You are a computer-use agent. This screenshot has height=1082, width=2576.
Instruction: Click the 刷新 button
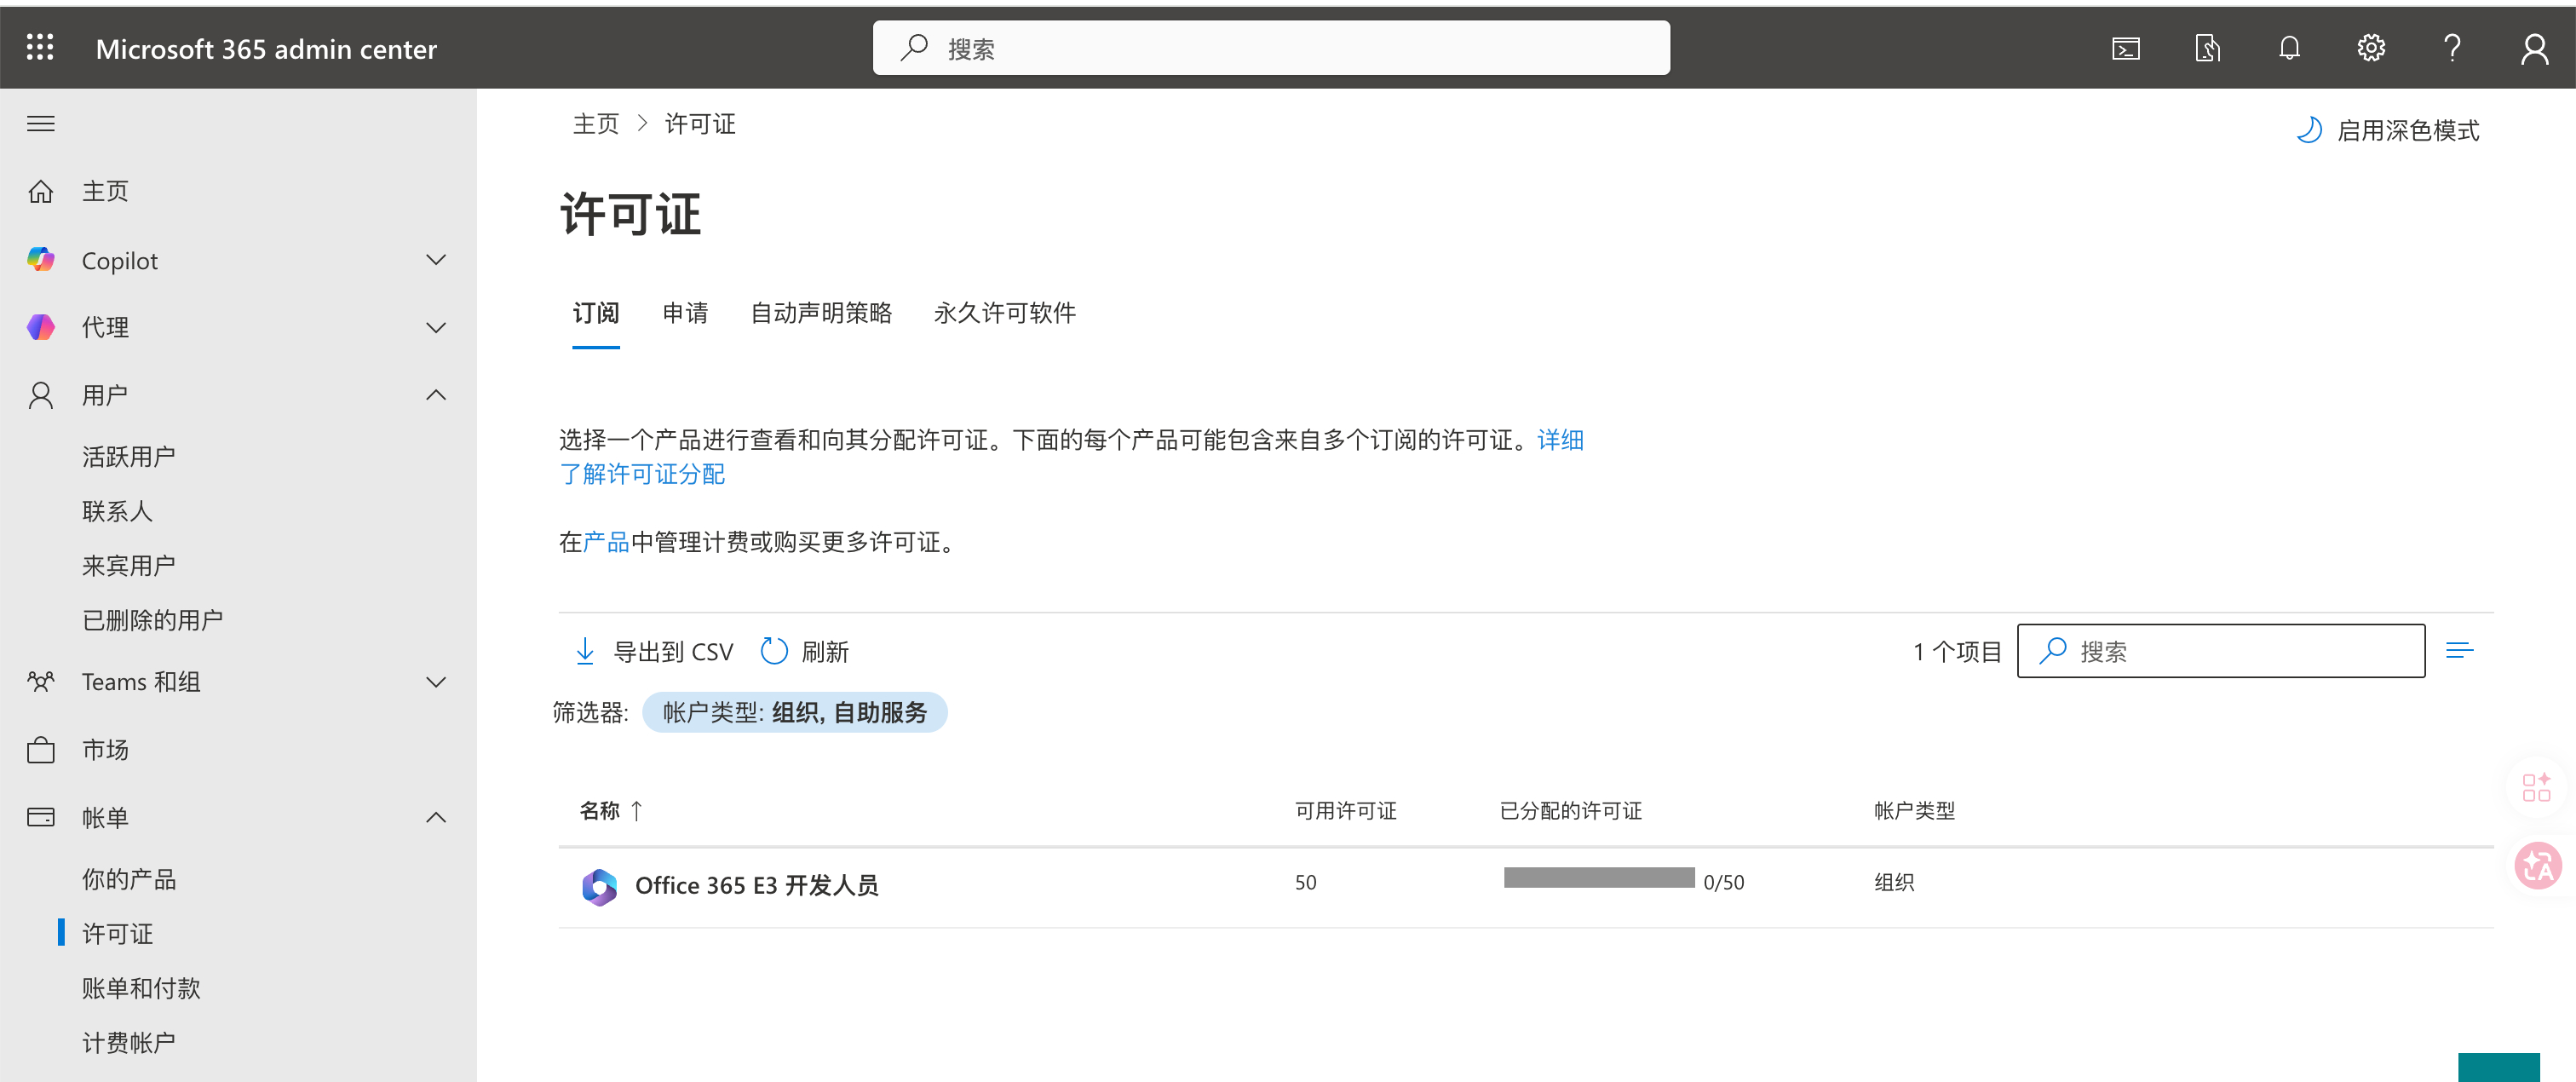click(x=805, y=652)
